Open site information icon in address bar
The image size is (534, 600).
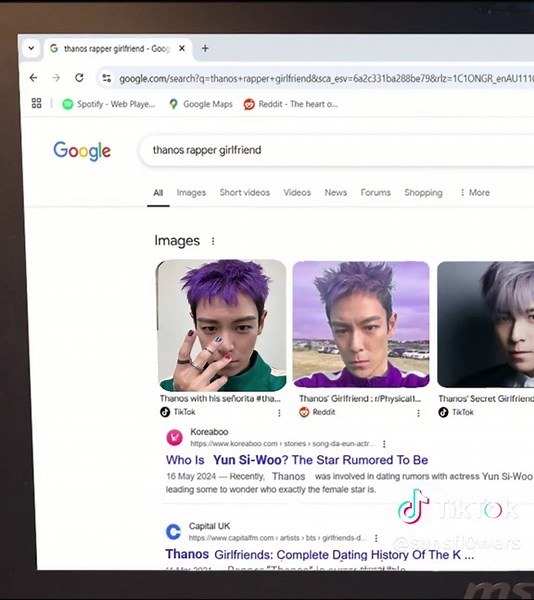(x=106, y=78)
